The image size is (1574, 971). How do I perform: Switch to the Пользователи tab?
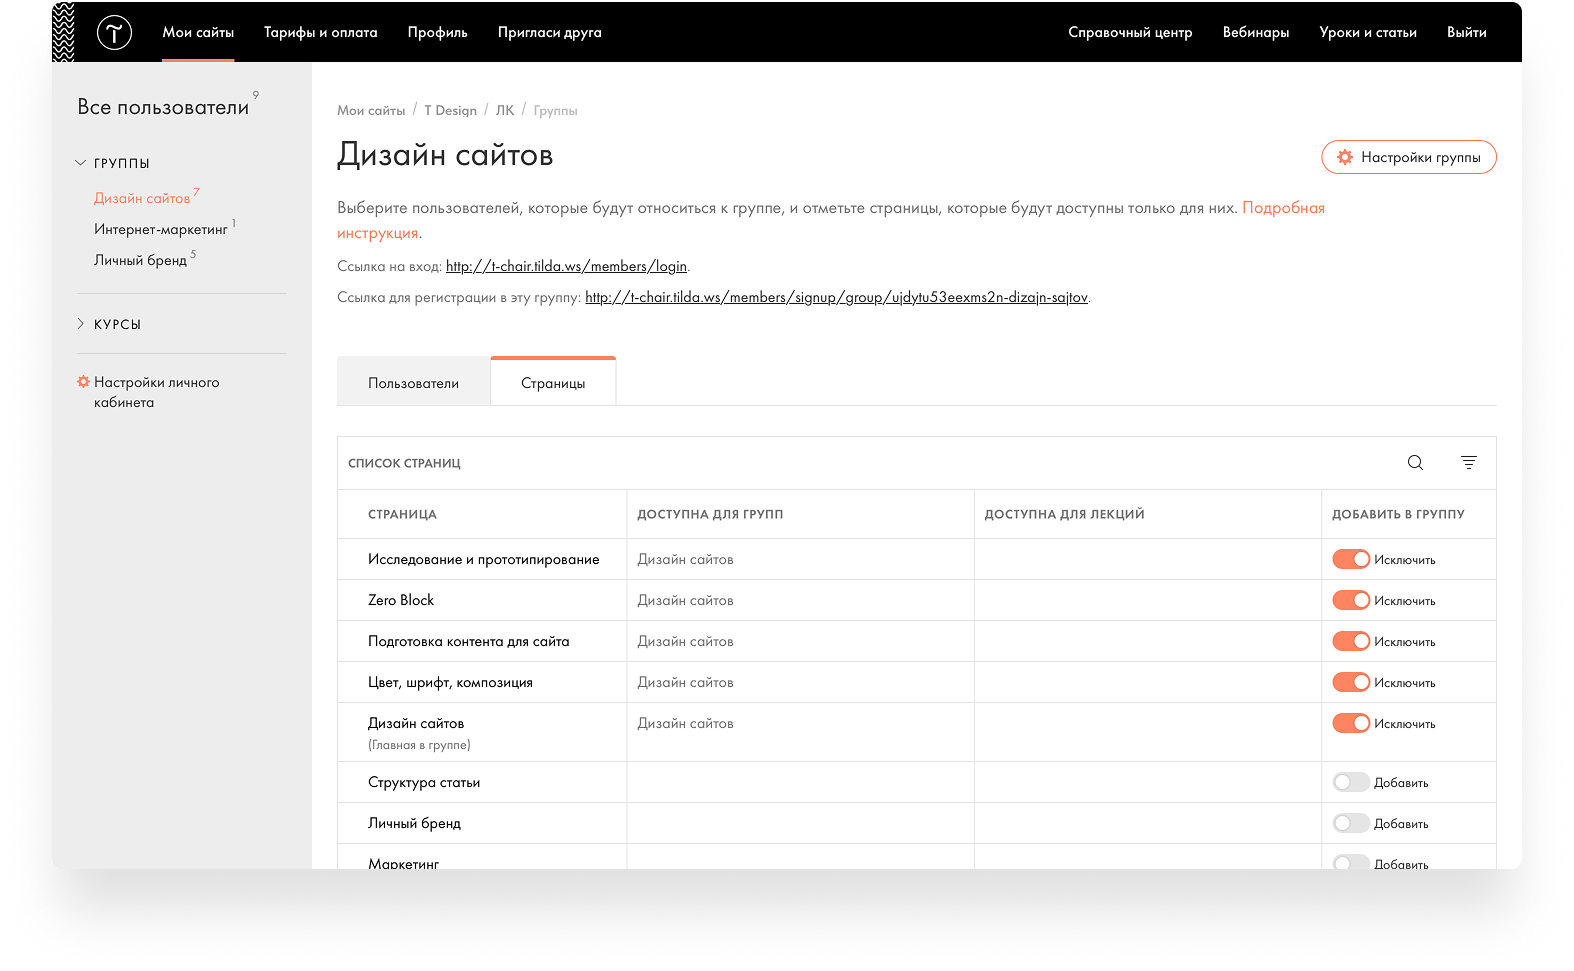[x=413, y=383]
